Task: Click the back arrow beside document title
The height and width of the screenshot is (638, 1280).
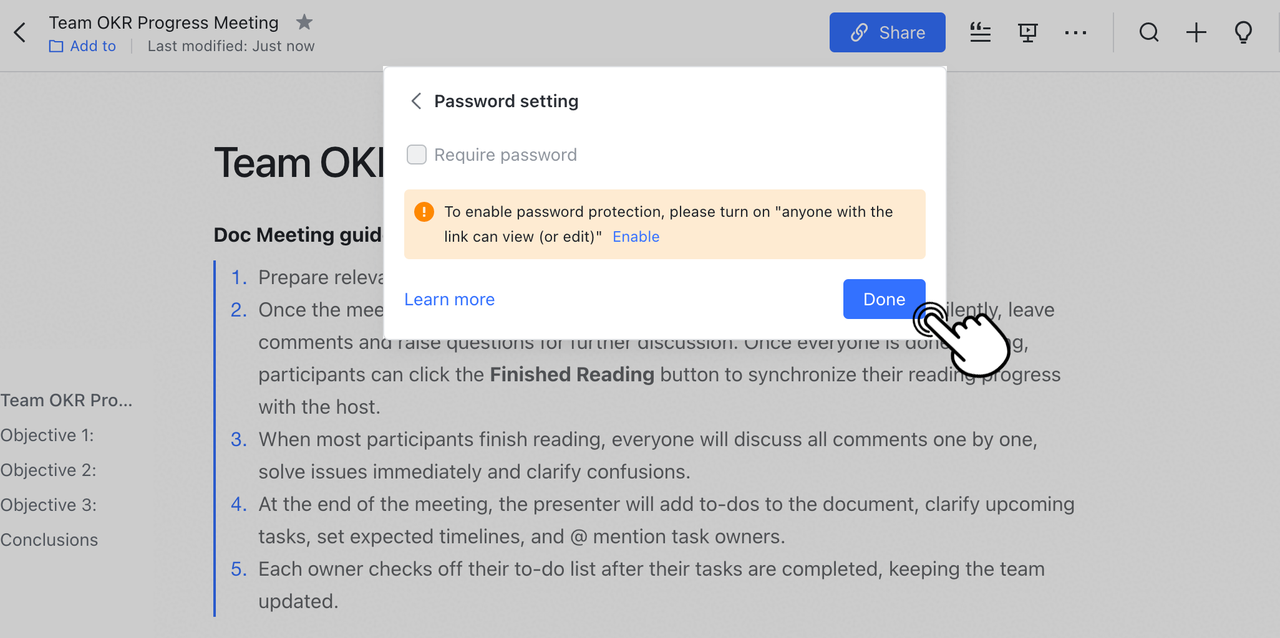Action: point(20,33)
